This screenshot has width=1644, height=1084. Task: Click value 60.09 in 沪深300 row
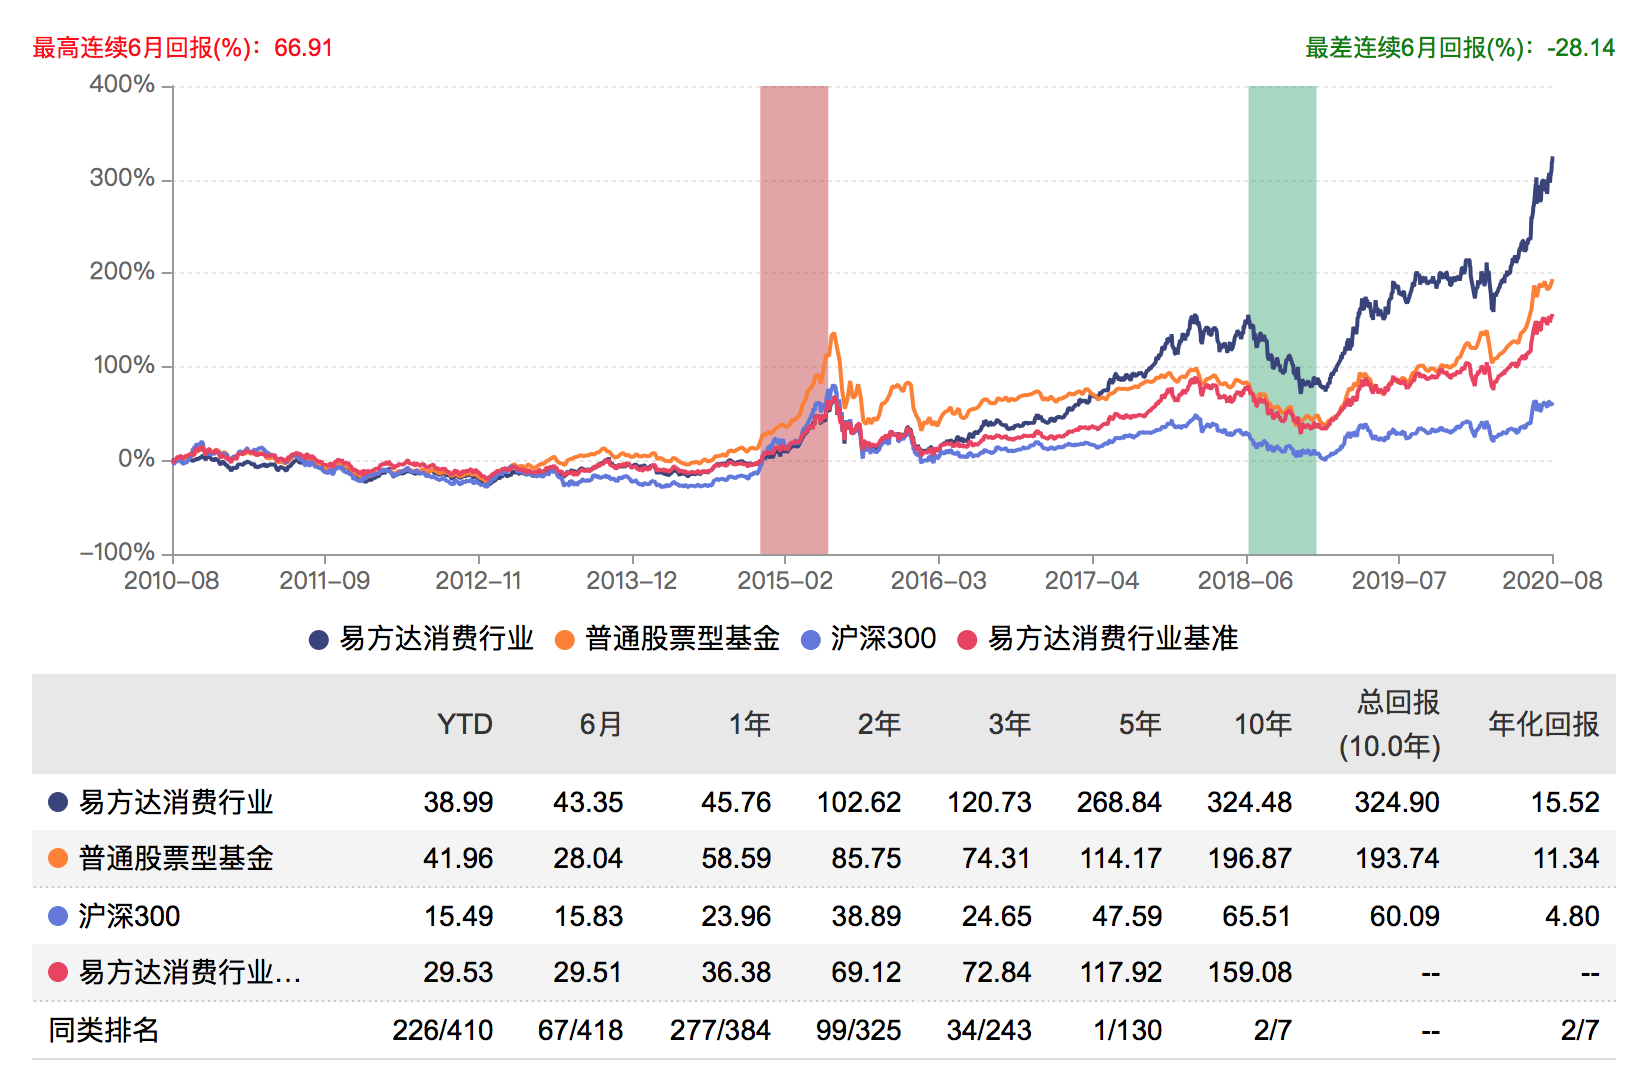point(1405,916)
